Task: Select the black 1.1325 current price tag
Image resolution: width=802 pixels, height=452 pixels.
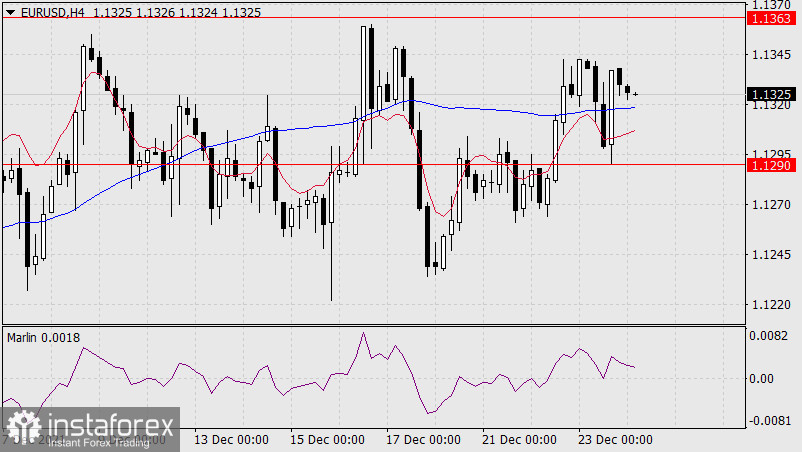Action: [x=770, y=94]
